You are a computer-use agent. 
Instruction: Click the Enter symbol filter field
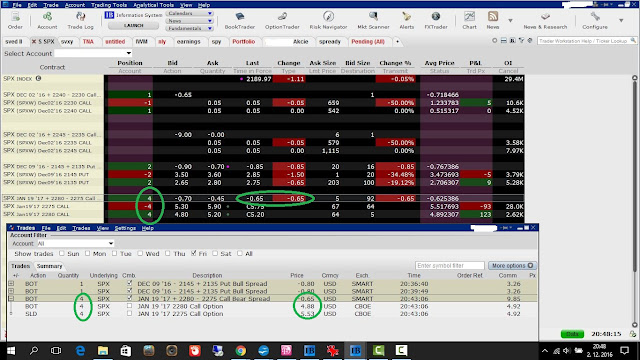click(x=449, y=265)
